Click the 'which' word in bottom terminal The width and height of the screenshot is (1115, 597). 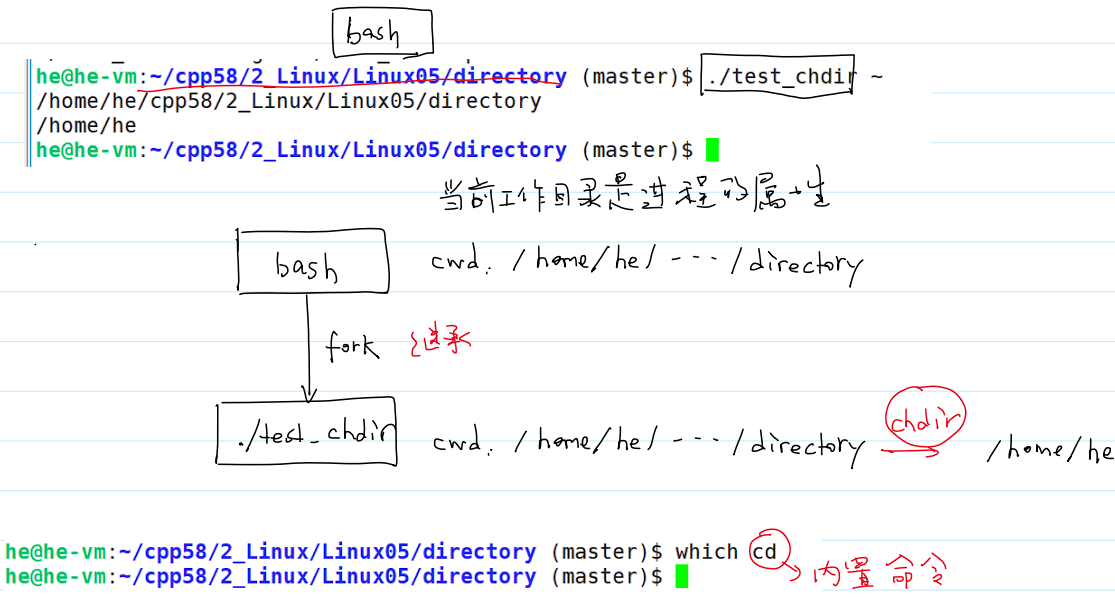click(707, 552)
